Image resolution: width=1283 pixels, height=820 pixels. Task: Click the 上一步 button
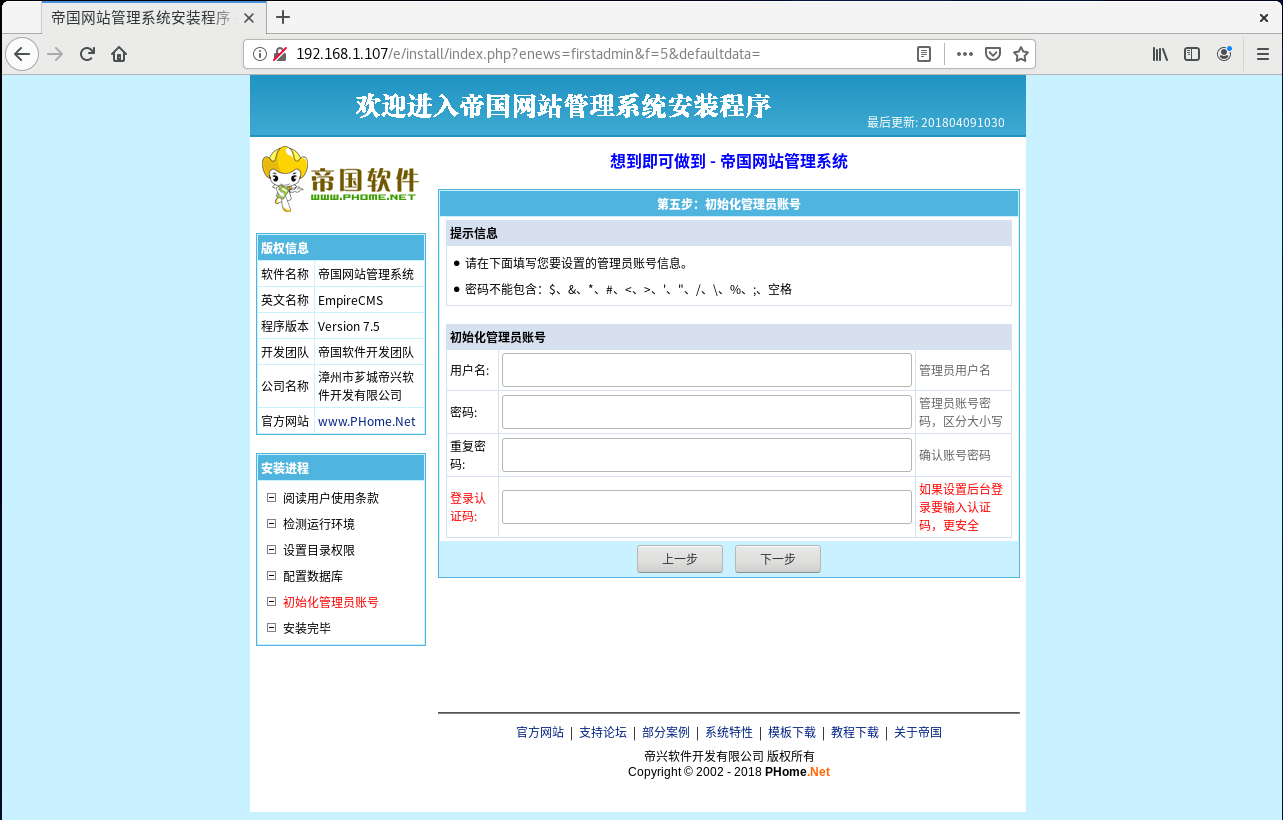680,559
